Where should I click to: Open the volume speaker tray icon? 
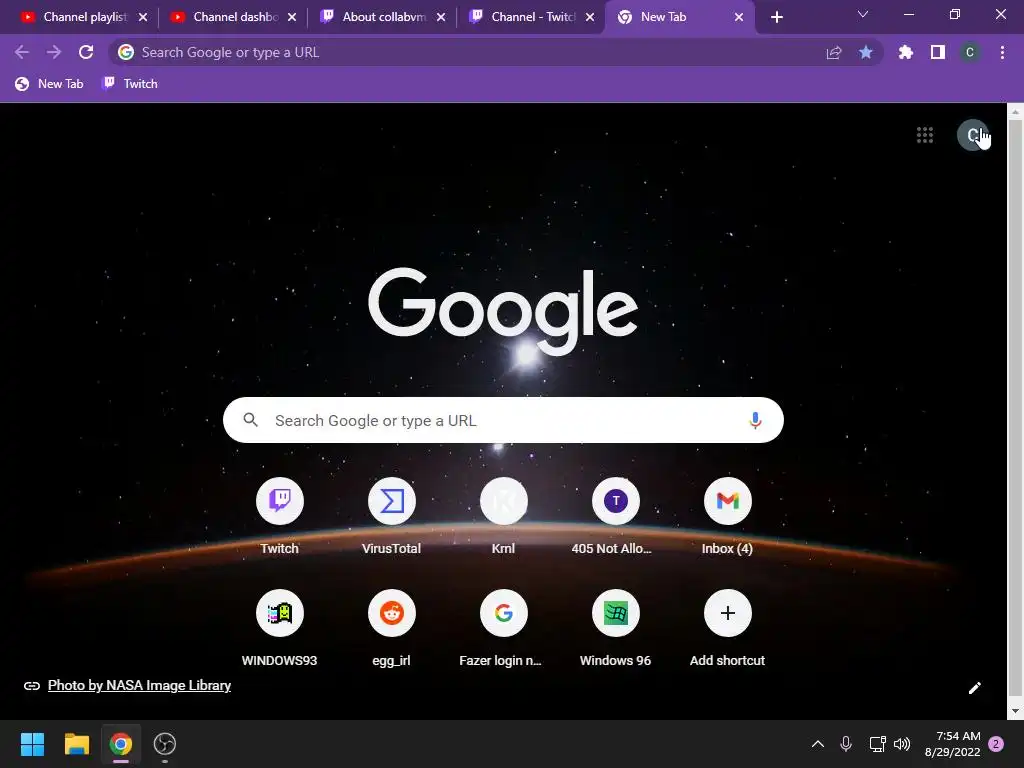(x=902, y=744)
